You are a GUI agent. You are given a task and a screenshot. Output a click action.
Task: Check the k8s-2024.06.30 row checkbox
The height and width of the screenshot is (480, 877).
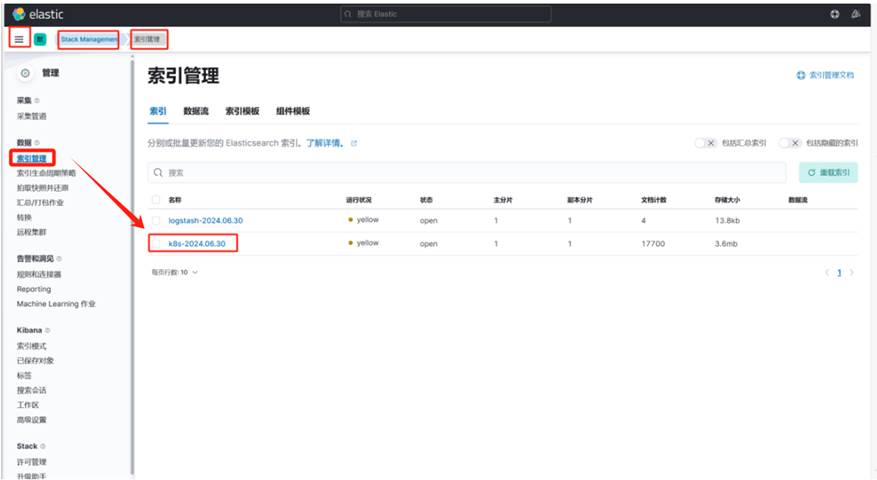click(156, 243)
